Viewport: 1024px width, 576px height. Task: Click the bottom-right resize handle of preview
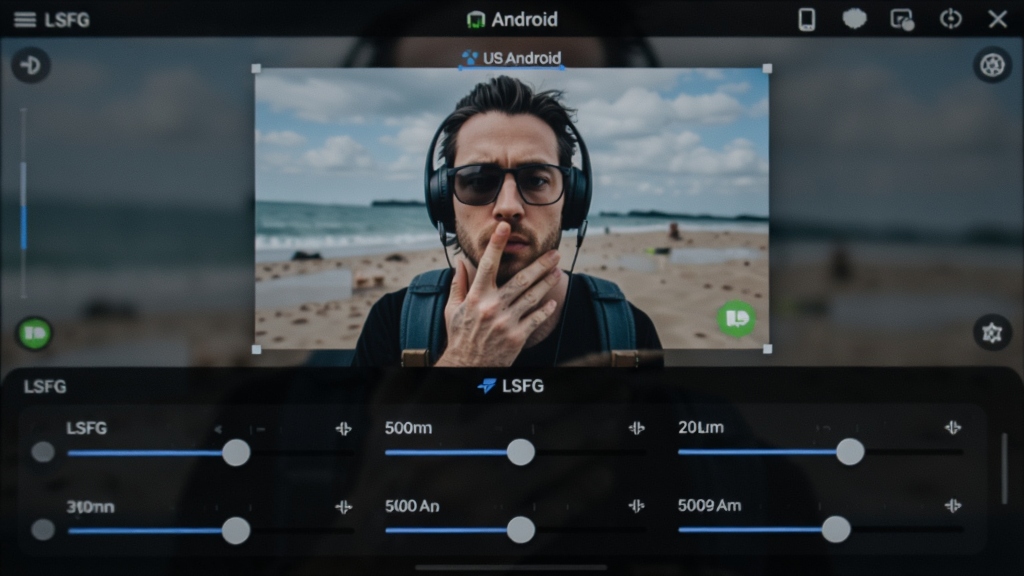tap(767, 349)
